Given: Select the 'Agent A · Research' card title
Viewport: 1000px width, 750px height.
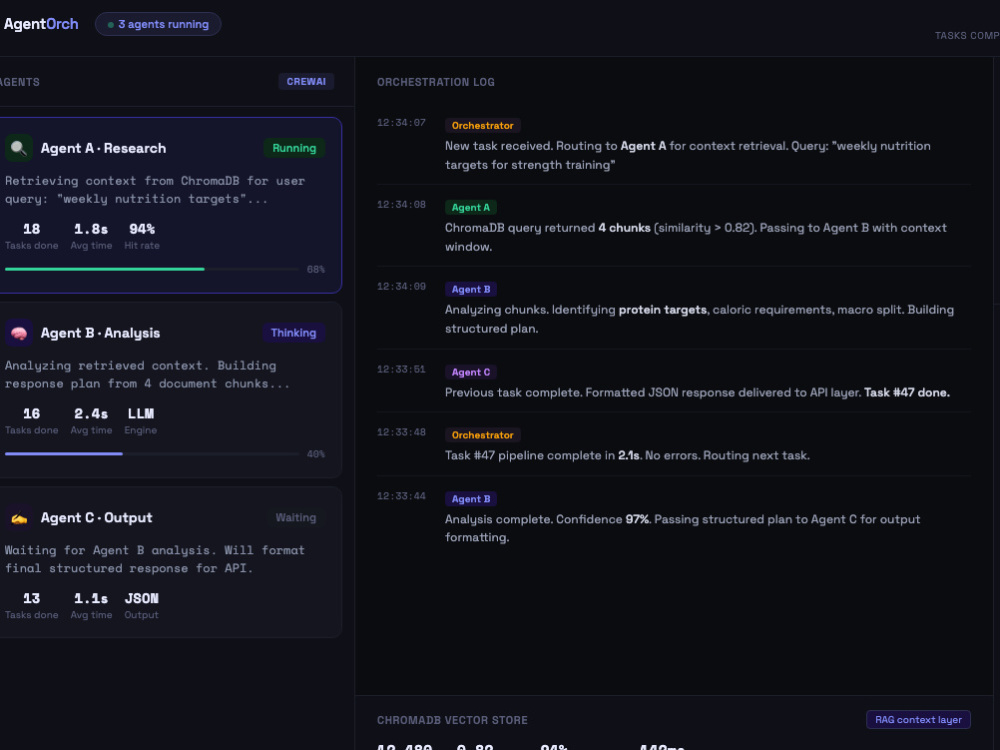Looking at the screenshot, I should 103,148.
